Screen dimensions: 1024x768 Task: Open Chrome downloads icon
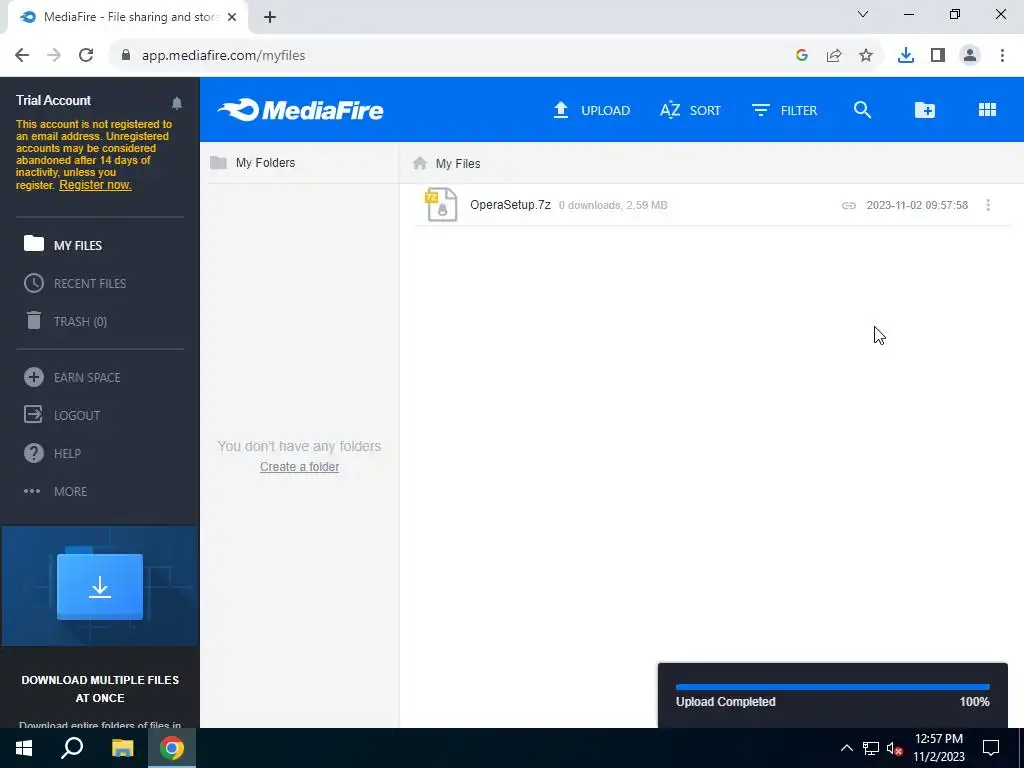(x=906, y=56)
